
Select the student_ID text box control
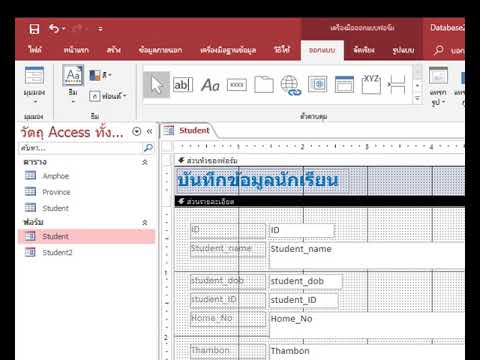pyautogui.click(x=304, y=300)
